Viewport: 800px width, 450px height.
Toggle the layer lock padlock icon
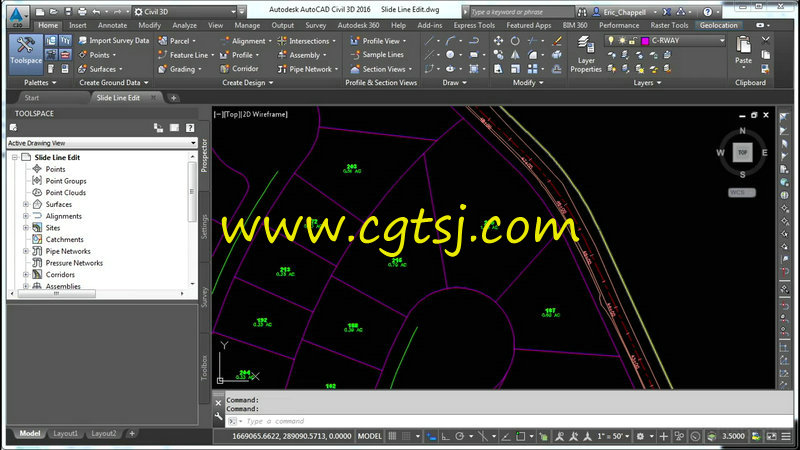click(x=633, y=40)
